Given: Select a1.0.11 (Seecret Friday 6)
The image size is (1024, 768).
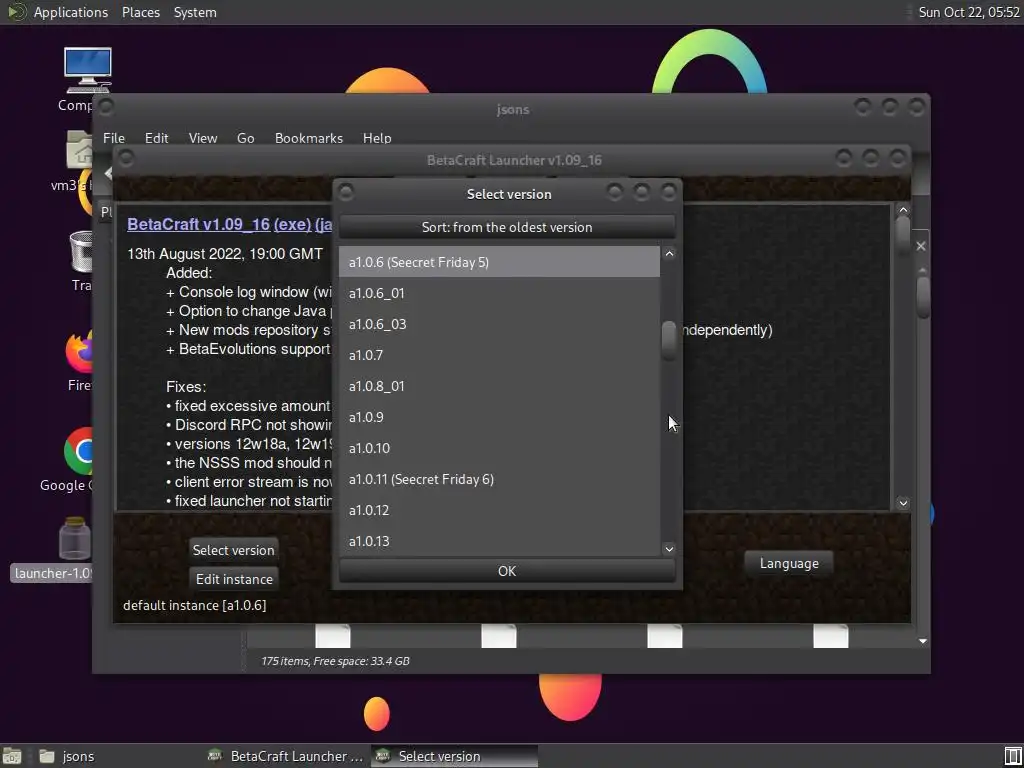Looking at the screenshot, I should click(x=499, y=479).
